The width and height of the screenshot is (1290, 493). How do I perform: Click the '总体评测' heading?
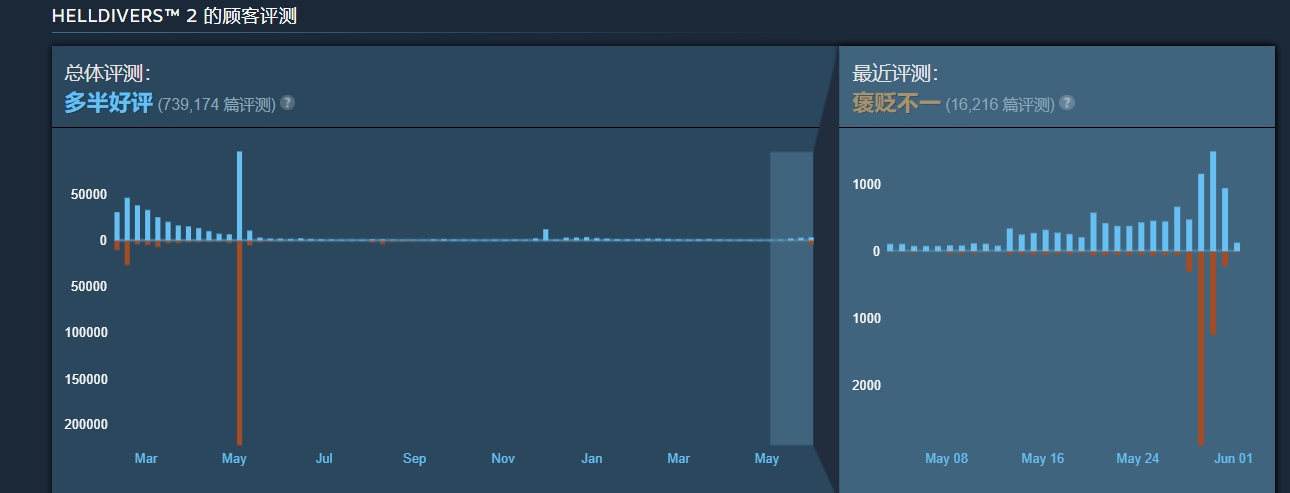(107, 73)
